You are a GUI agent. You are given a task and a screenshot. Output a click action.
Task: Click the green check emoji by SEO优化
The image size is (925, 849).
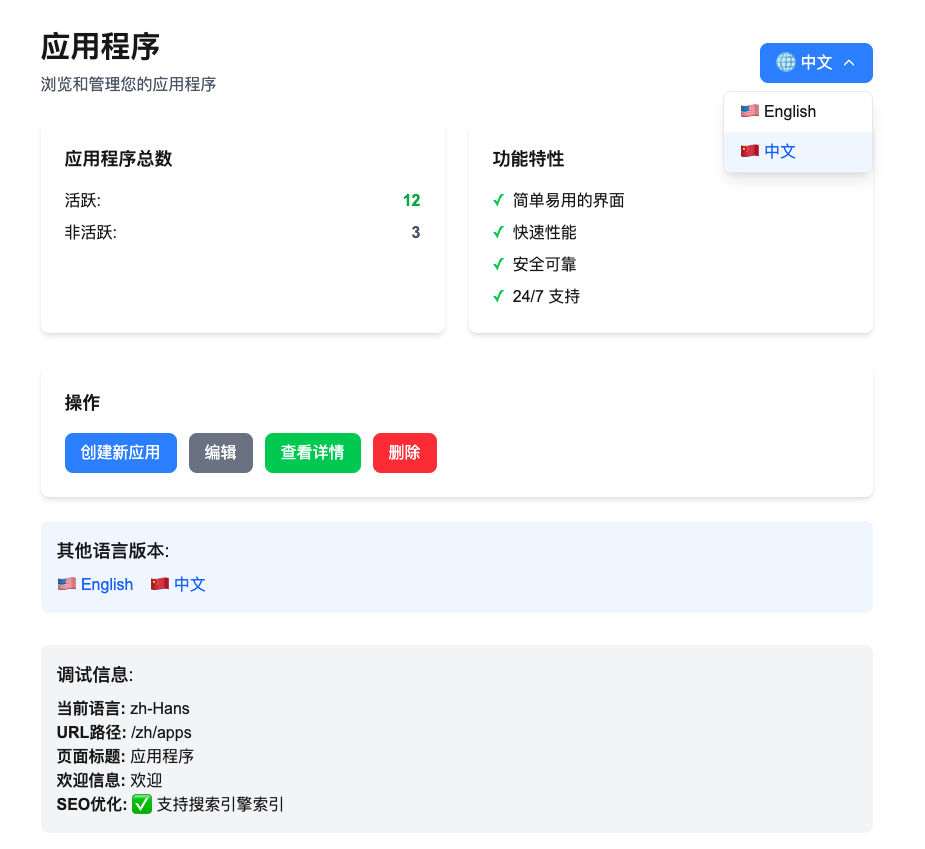(x=142, y=804)
